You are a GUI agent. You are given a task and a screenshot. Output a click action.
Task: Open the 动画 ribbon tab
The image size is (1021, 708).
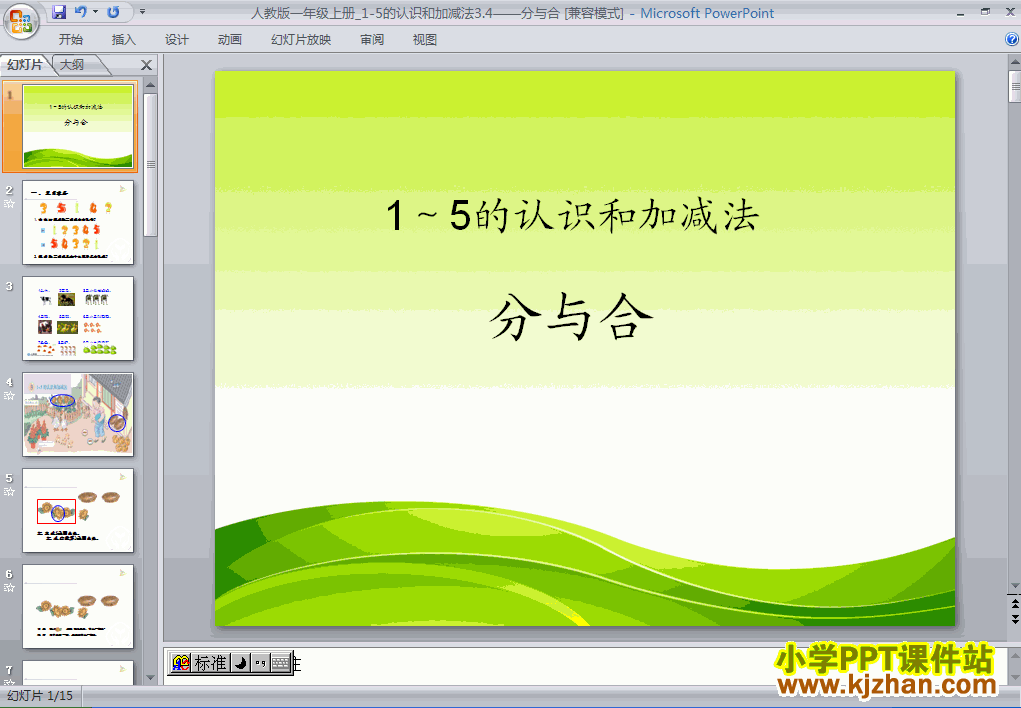[229, 40]
